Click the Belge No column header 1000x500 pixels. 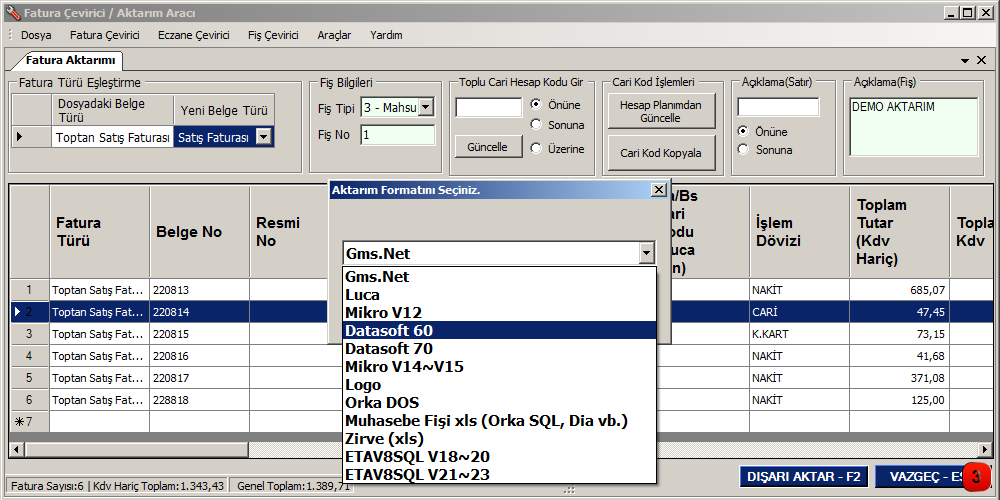pyautogui.click(x=200, y=232)
